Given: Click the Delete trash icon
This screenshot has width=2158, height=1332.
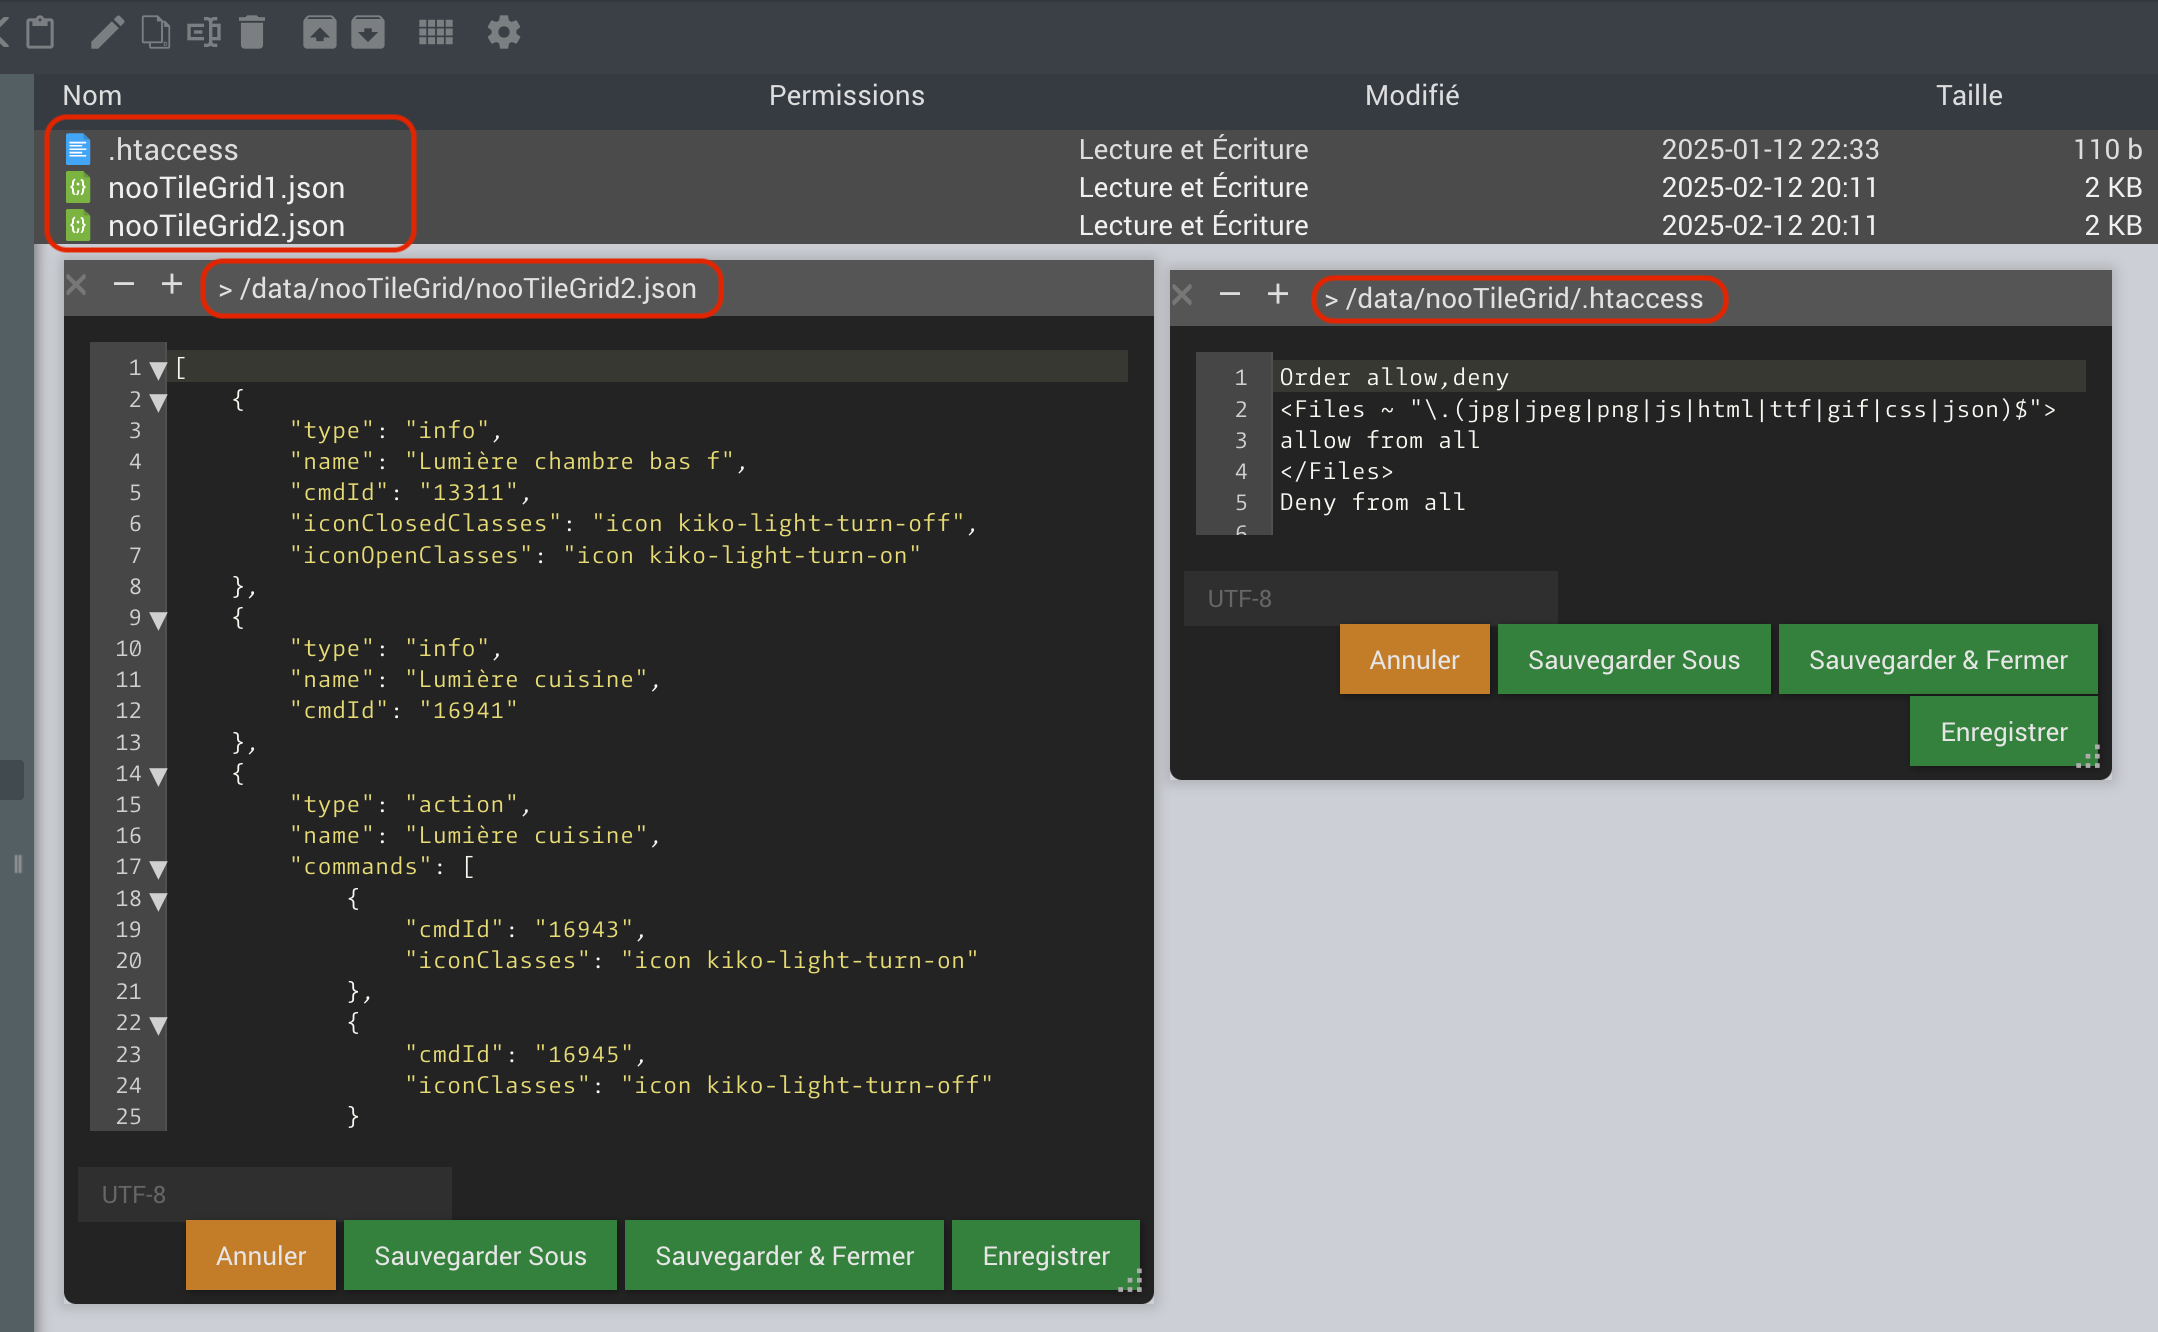Looking at the screenshot, I should click(252, 32).
